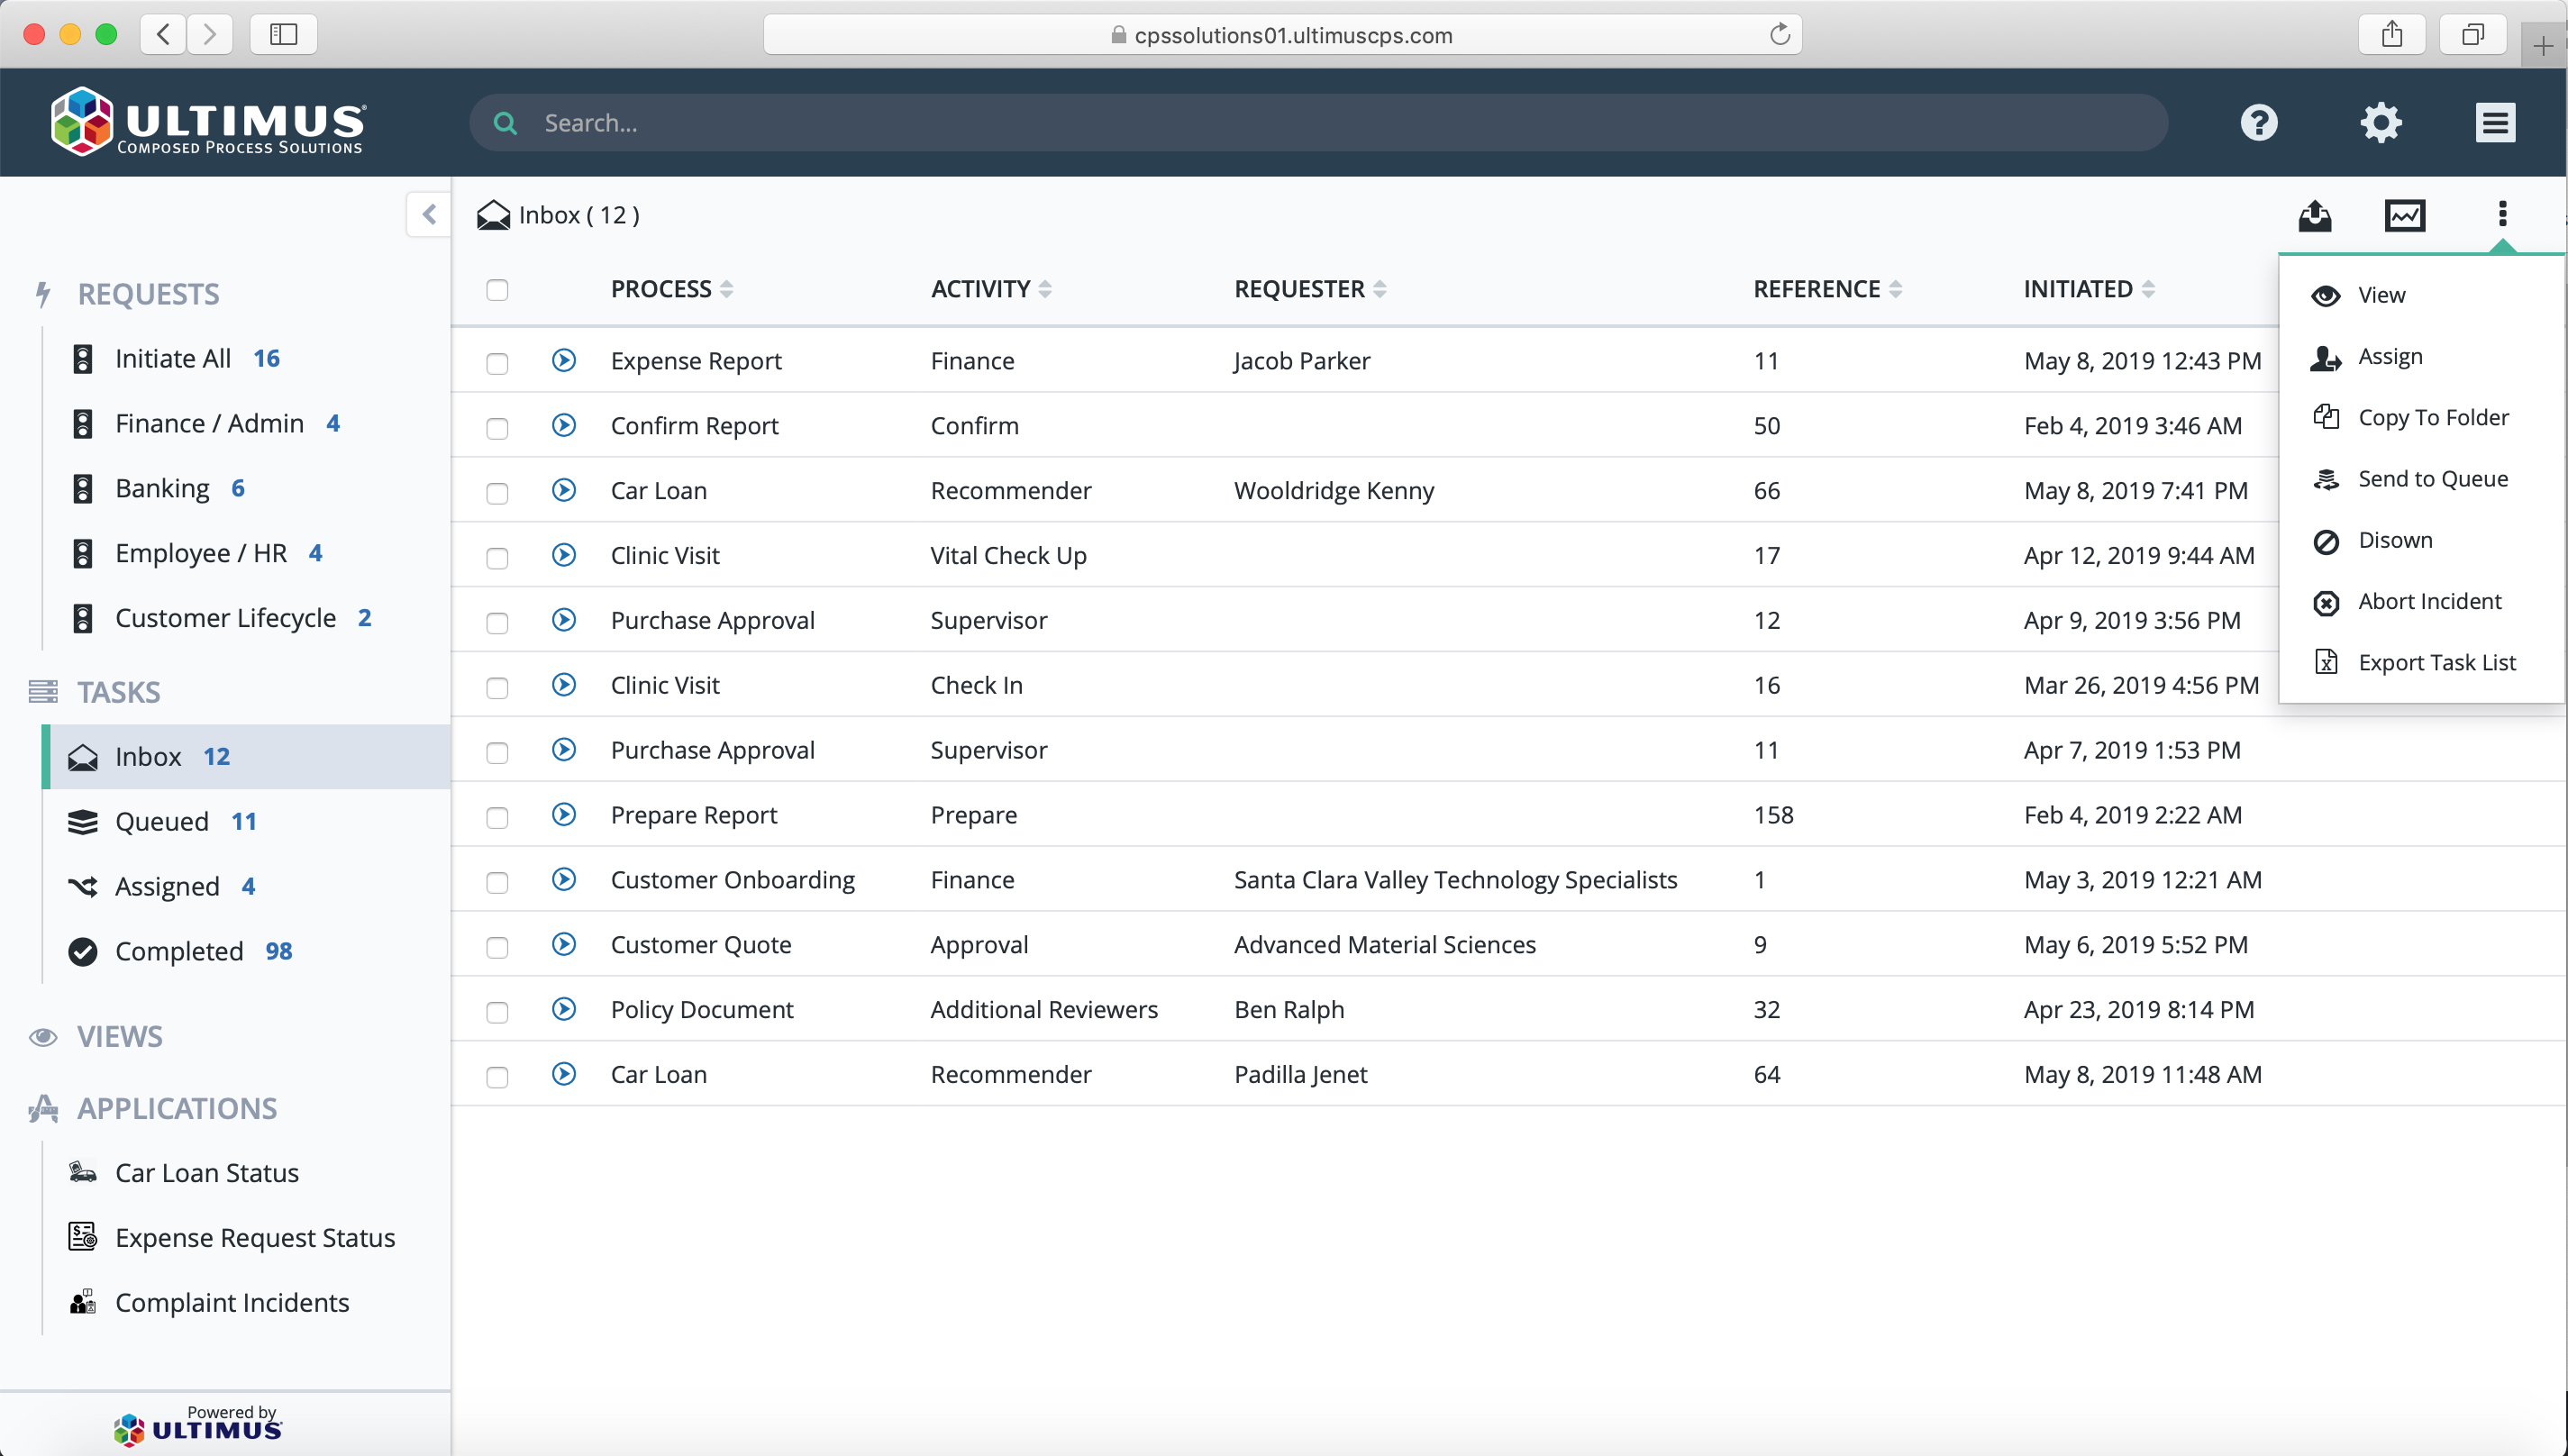This screenshot has width=2568, height=1456.
Task: Open the Completed tasks section
Action: (x=177, y=951)
